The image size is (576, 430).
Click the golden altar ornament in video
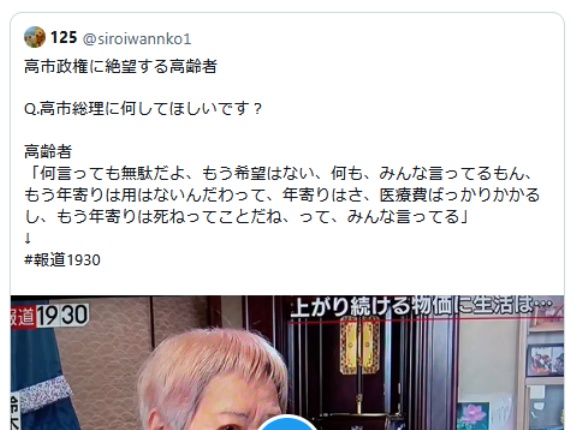click(x=360, y=346)
